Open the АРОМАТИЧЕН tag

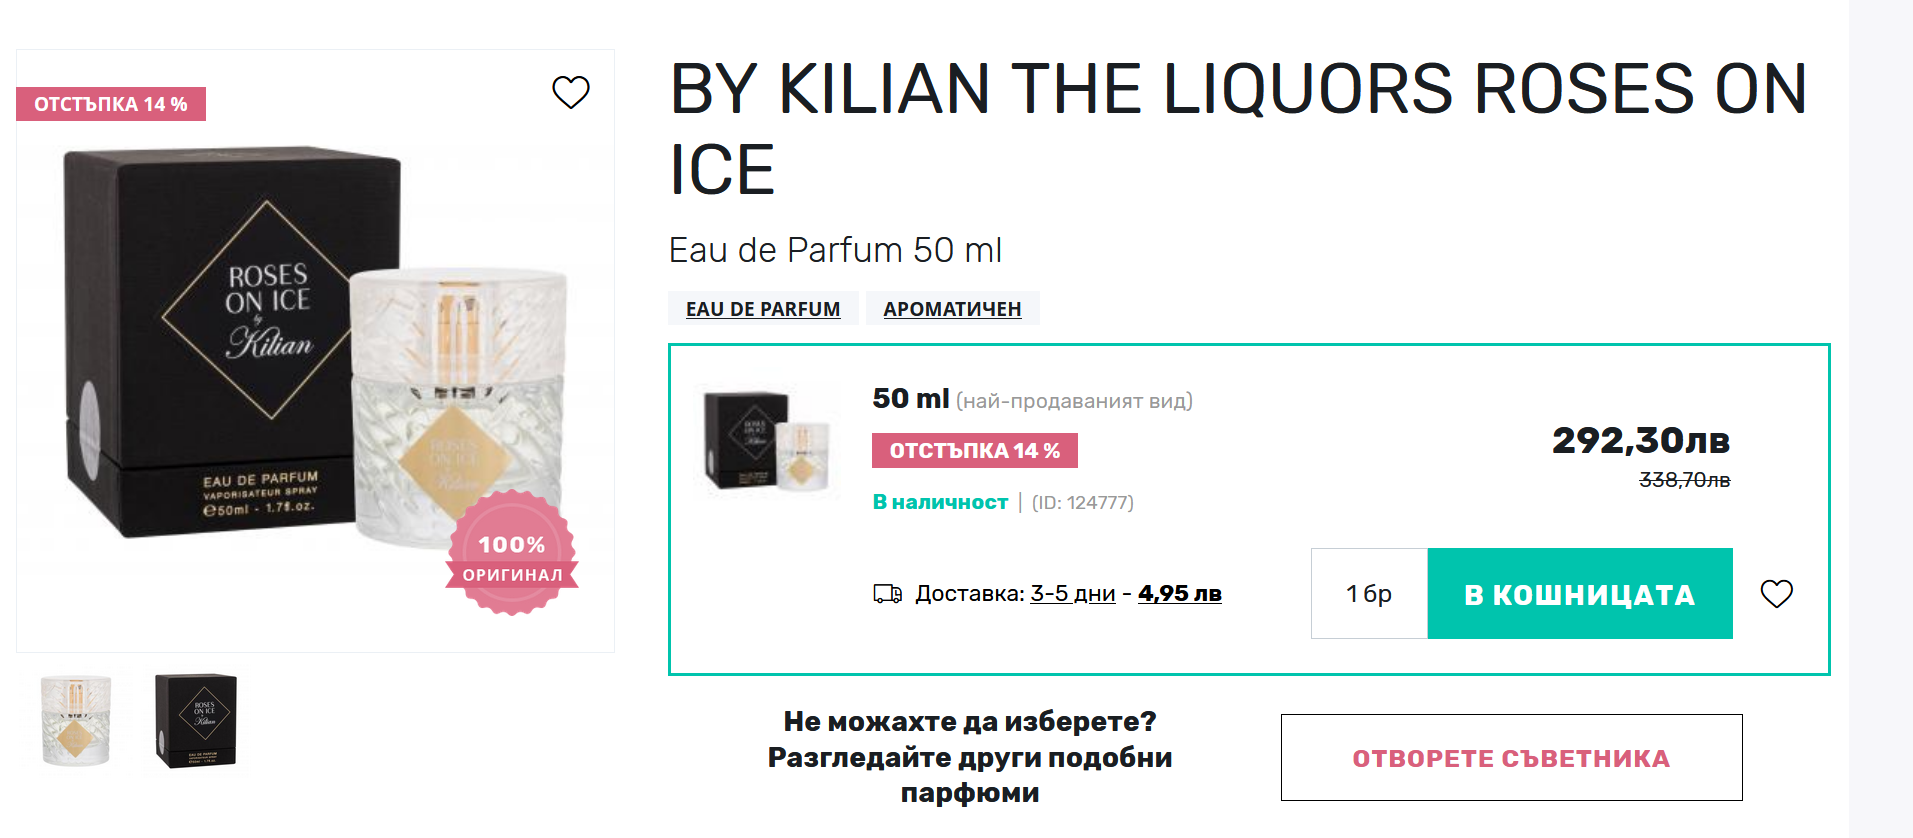pos(952,309)
